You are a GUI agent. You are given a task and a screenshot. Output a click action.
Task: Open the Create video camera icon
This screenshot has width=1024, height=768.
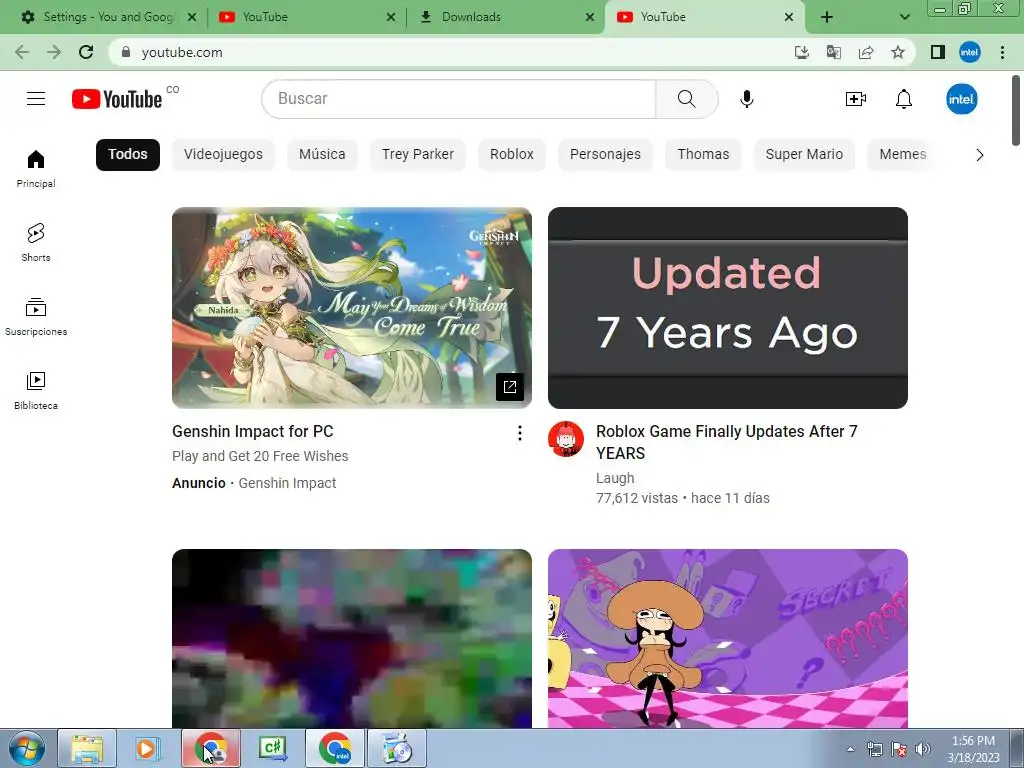[x=856, y=99]
